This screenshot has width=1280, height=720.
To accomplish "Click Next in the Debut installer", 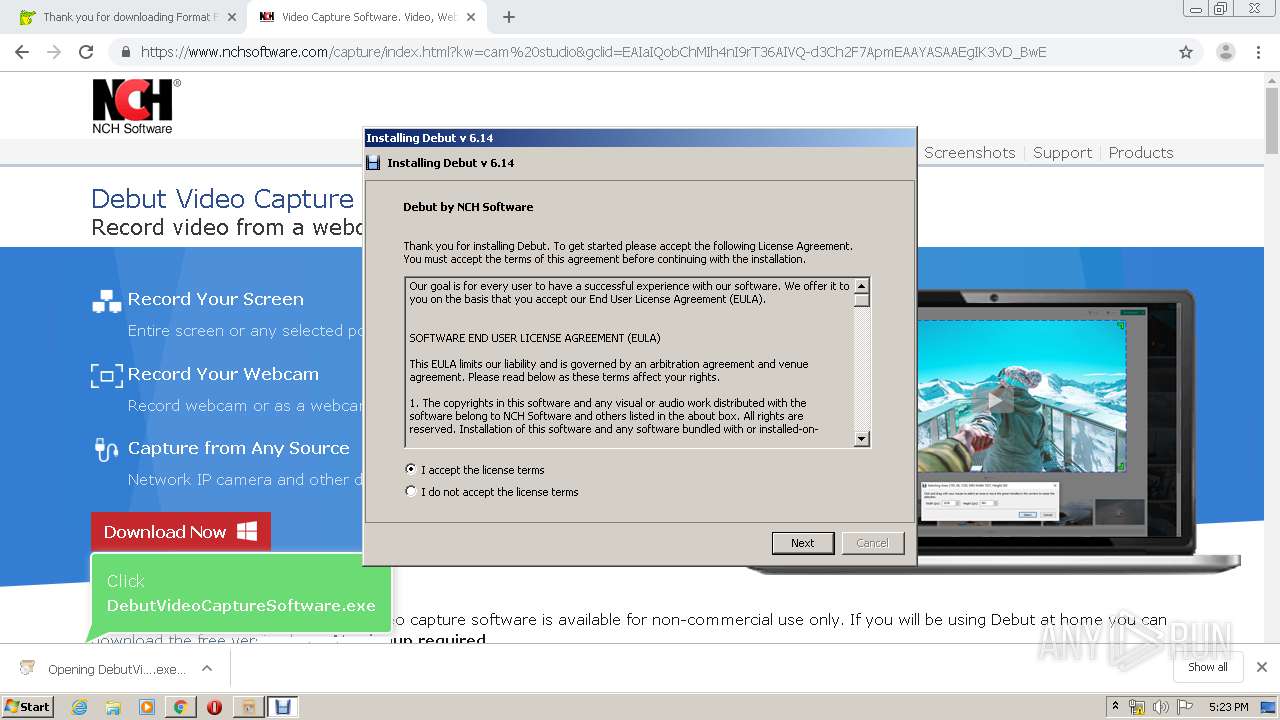I will (x=802, y=543).
